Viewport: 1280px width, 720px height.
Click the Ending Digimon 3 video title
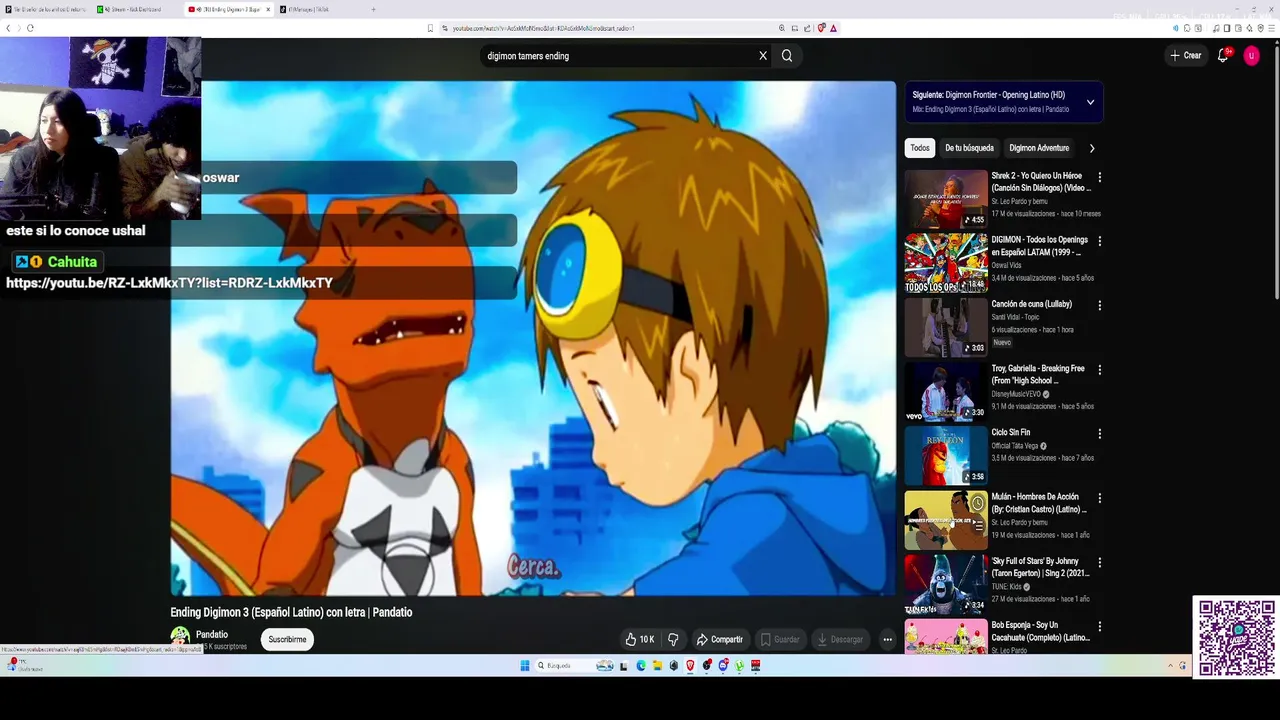coord(291,612)
